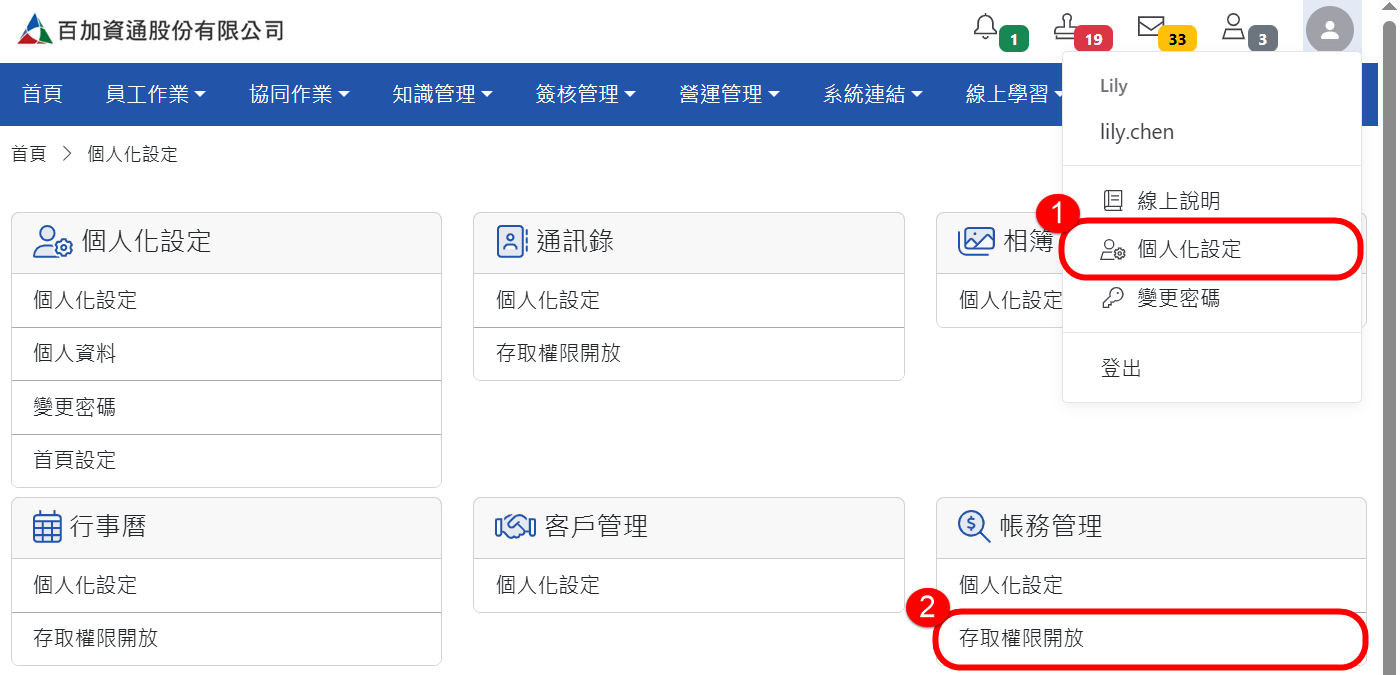Image resolution: width=1400 pixels, height=675 pixels.
Task: Open 個人化設定 under 通訊錄 card
Action: (x=689, y=300)
